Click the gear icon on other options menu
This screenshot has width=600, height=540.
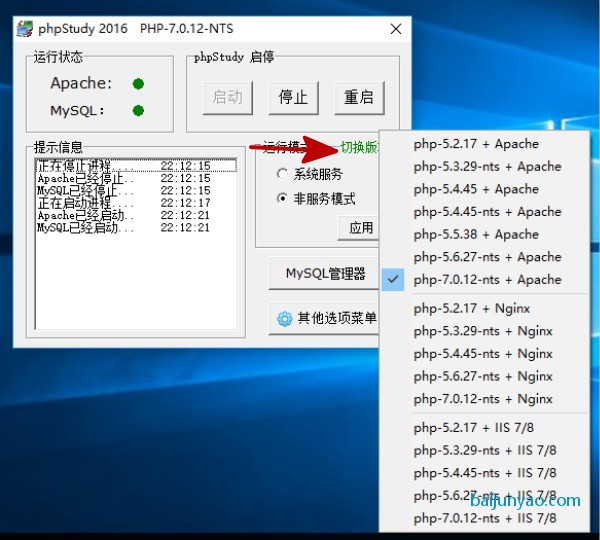(x=284, y=319)
